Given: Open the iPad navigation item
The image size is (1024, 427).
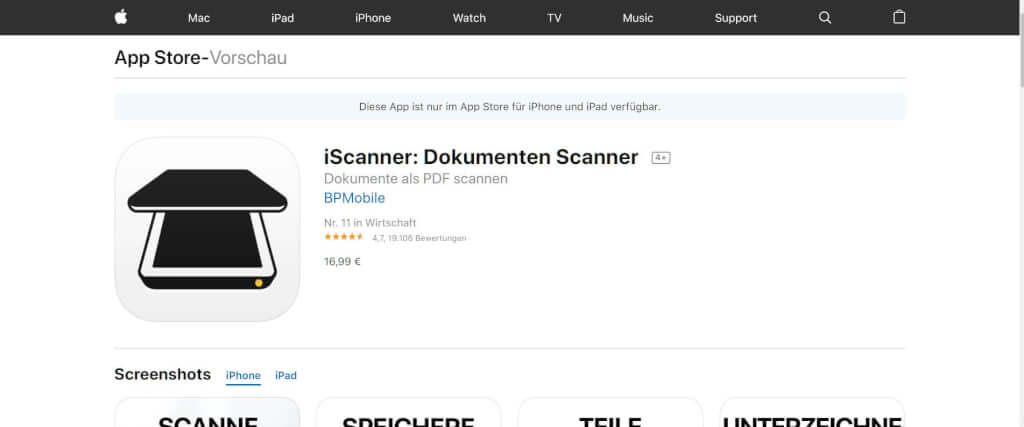Looking at the screenshot, I should 282,18.
